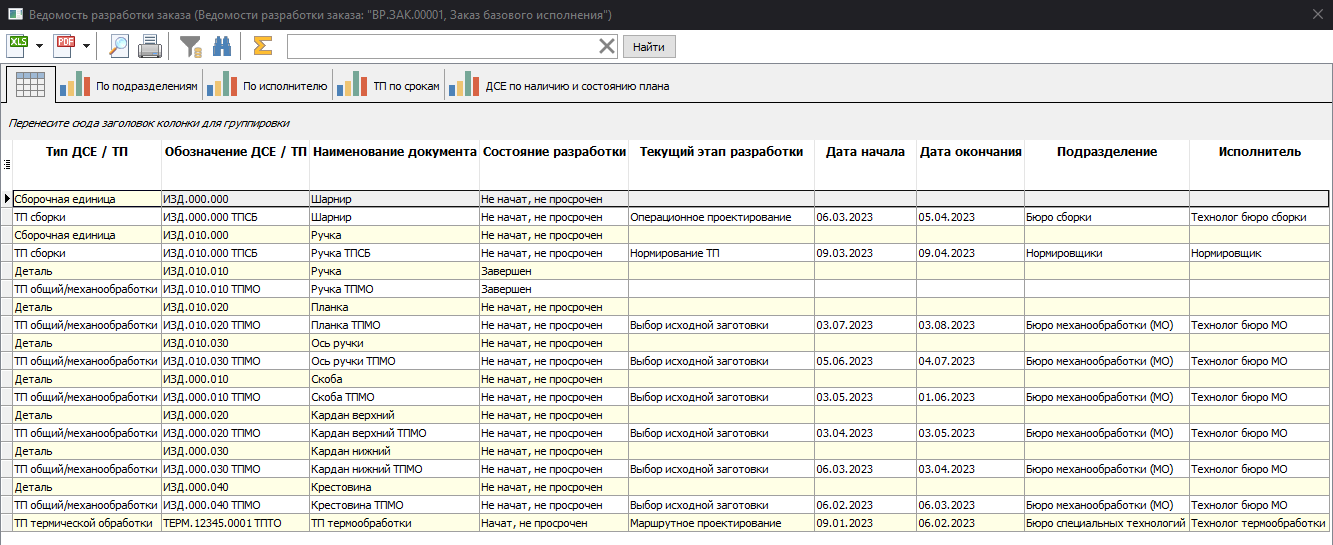
Task: Open the filter funnel tool
Action: click(190, 45)
